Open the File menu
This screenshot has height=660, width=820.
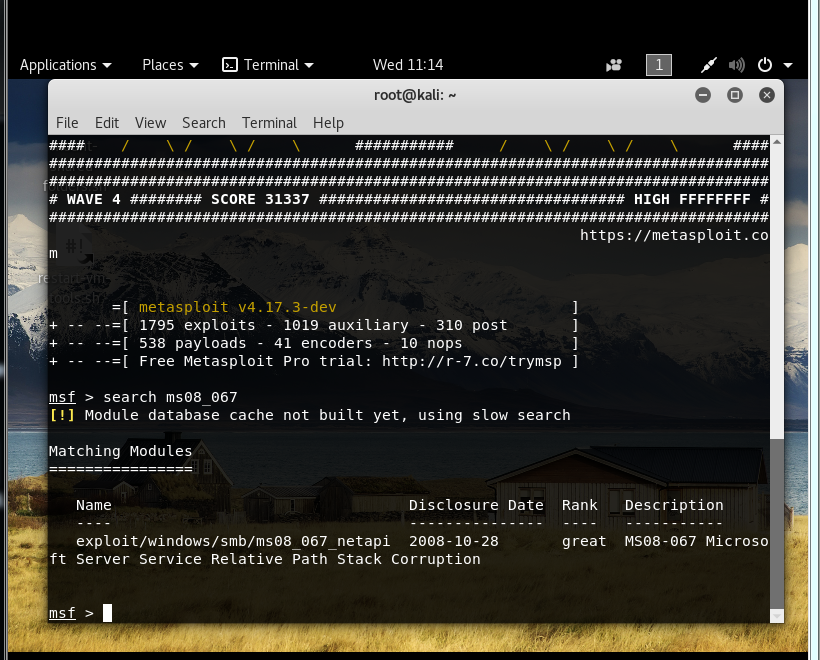67,123
